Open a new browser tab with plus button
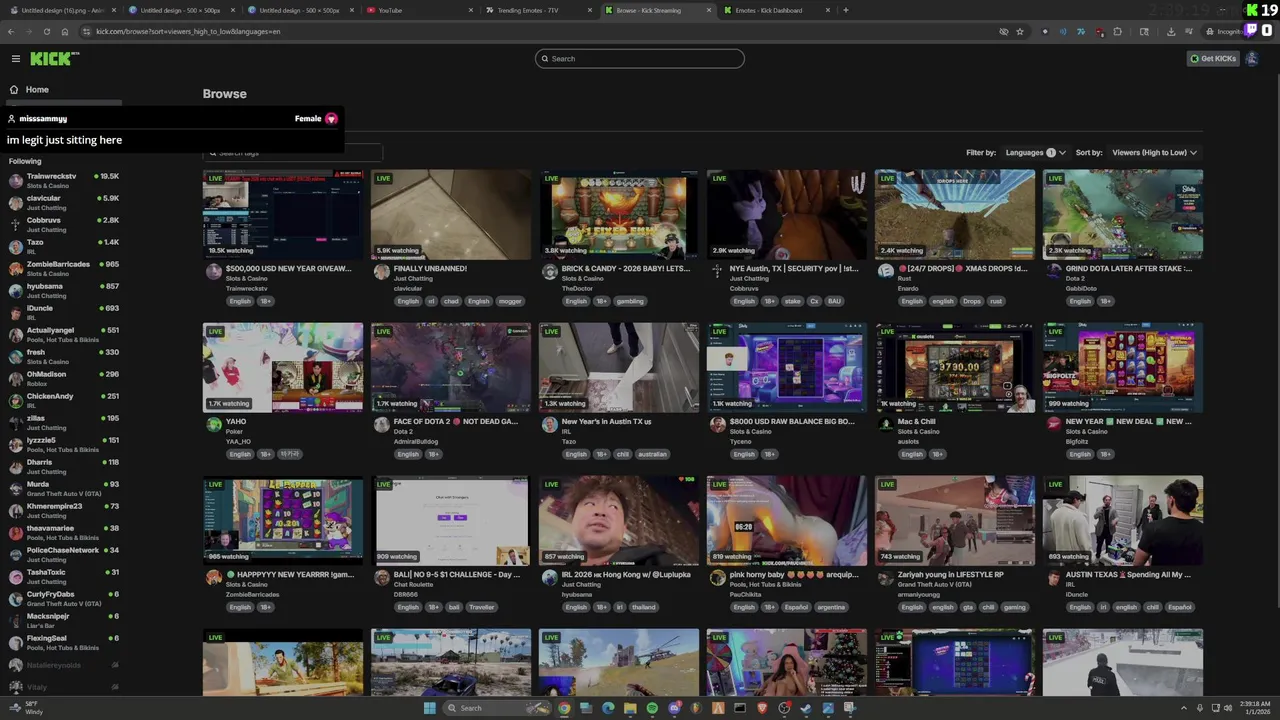 click(846, 10)
